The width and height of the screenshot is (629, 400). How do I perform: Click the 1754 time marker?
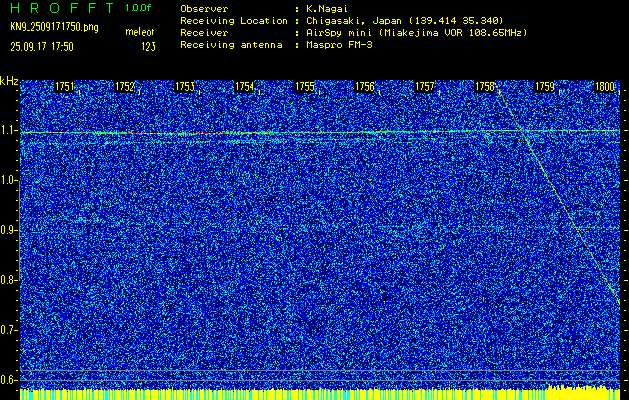coord(245,87)
